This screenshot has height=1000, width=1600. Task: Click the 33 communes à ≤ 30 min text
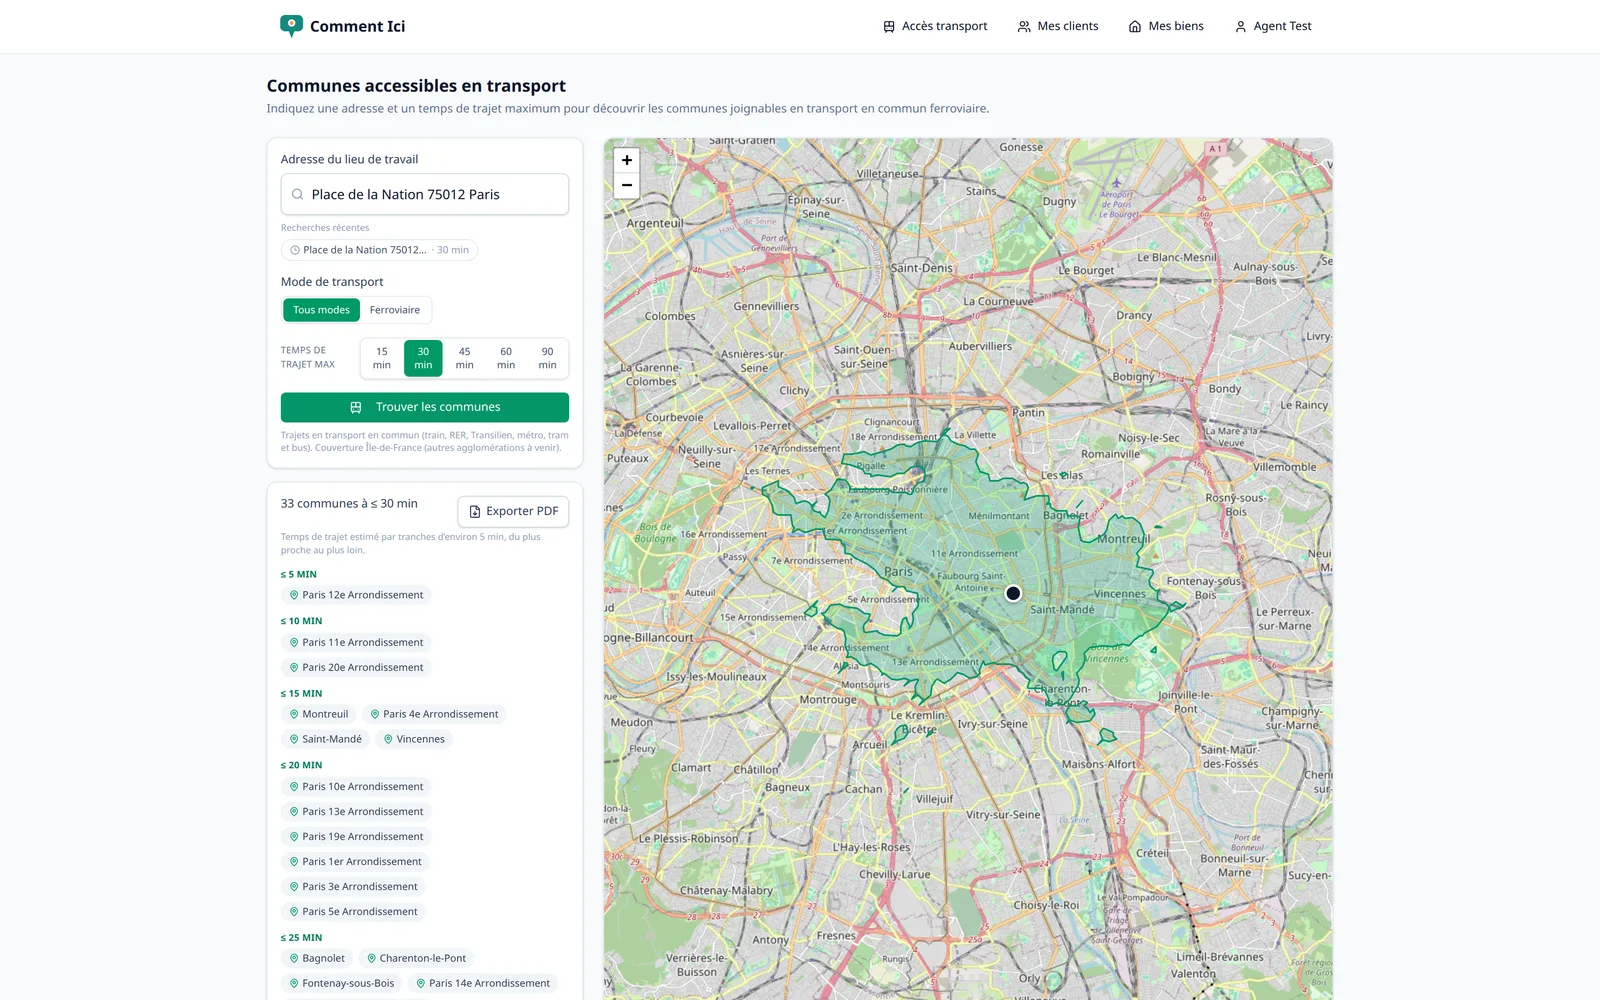[349, 504]
